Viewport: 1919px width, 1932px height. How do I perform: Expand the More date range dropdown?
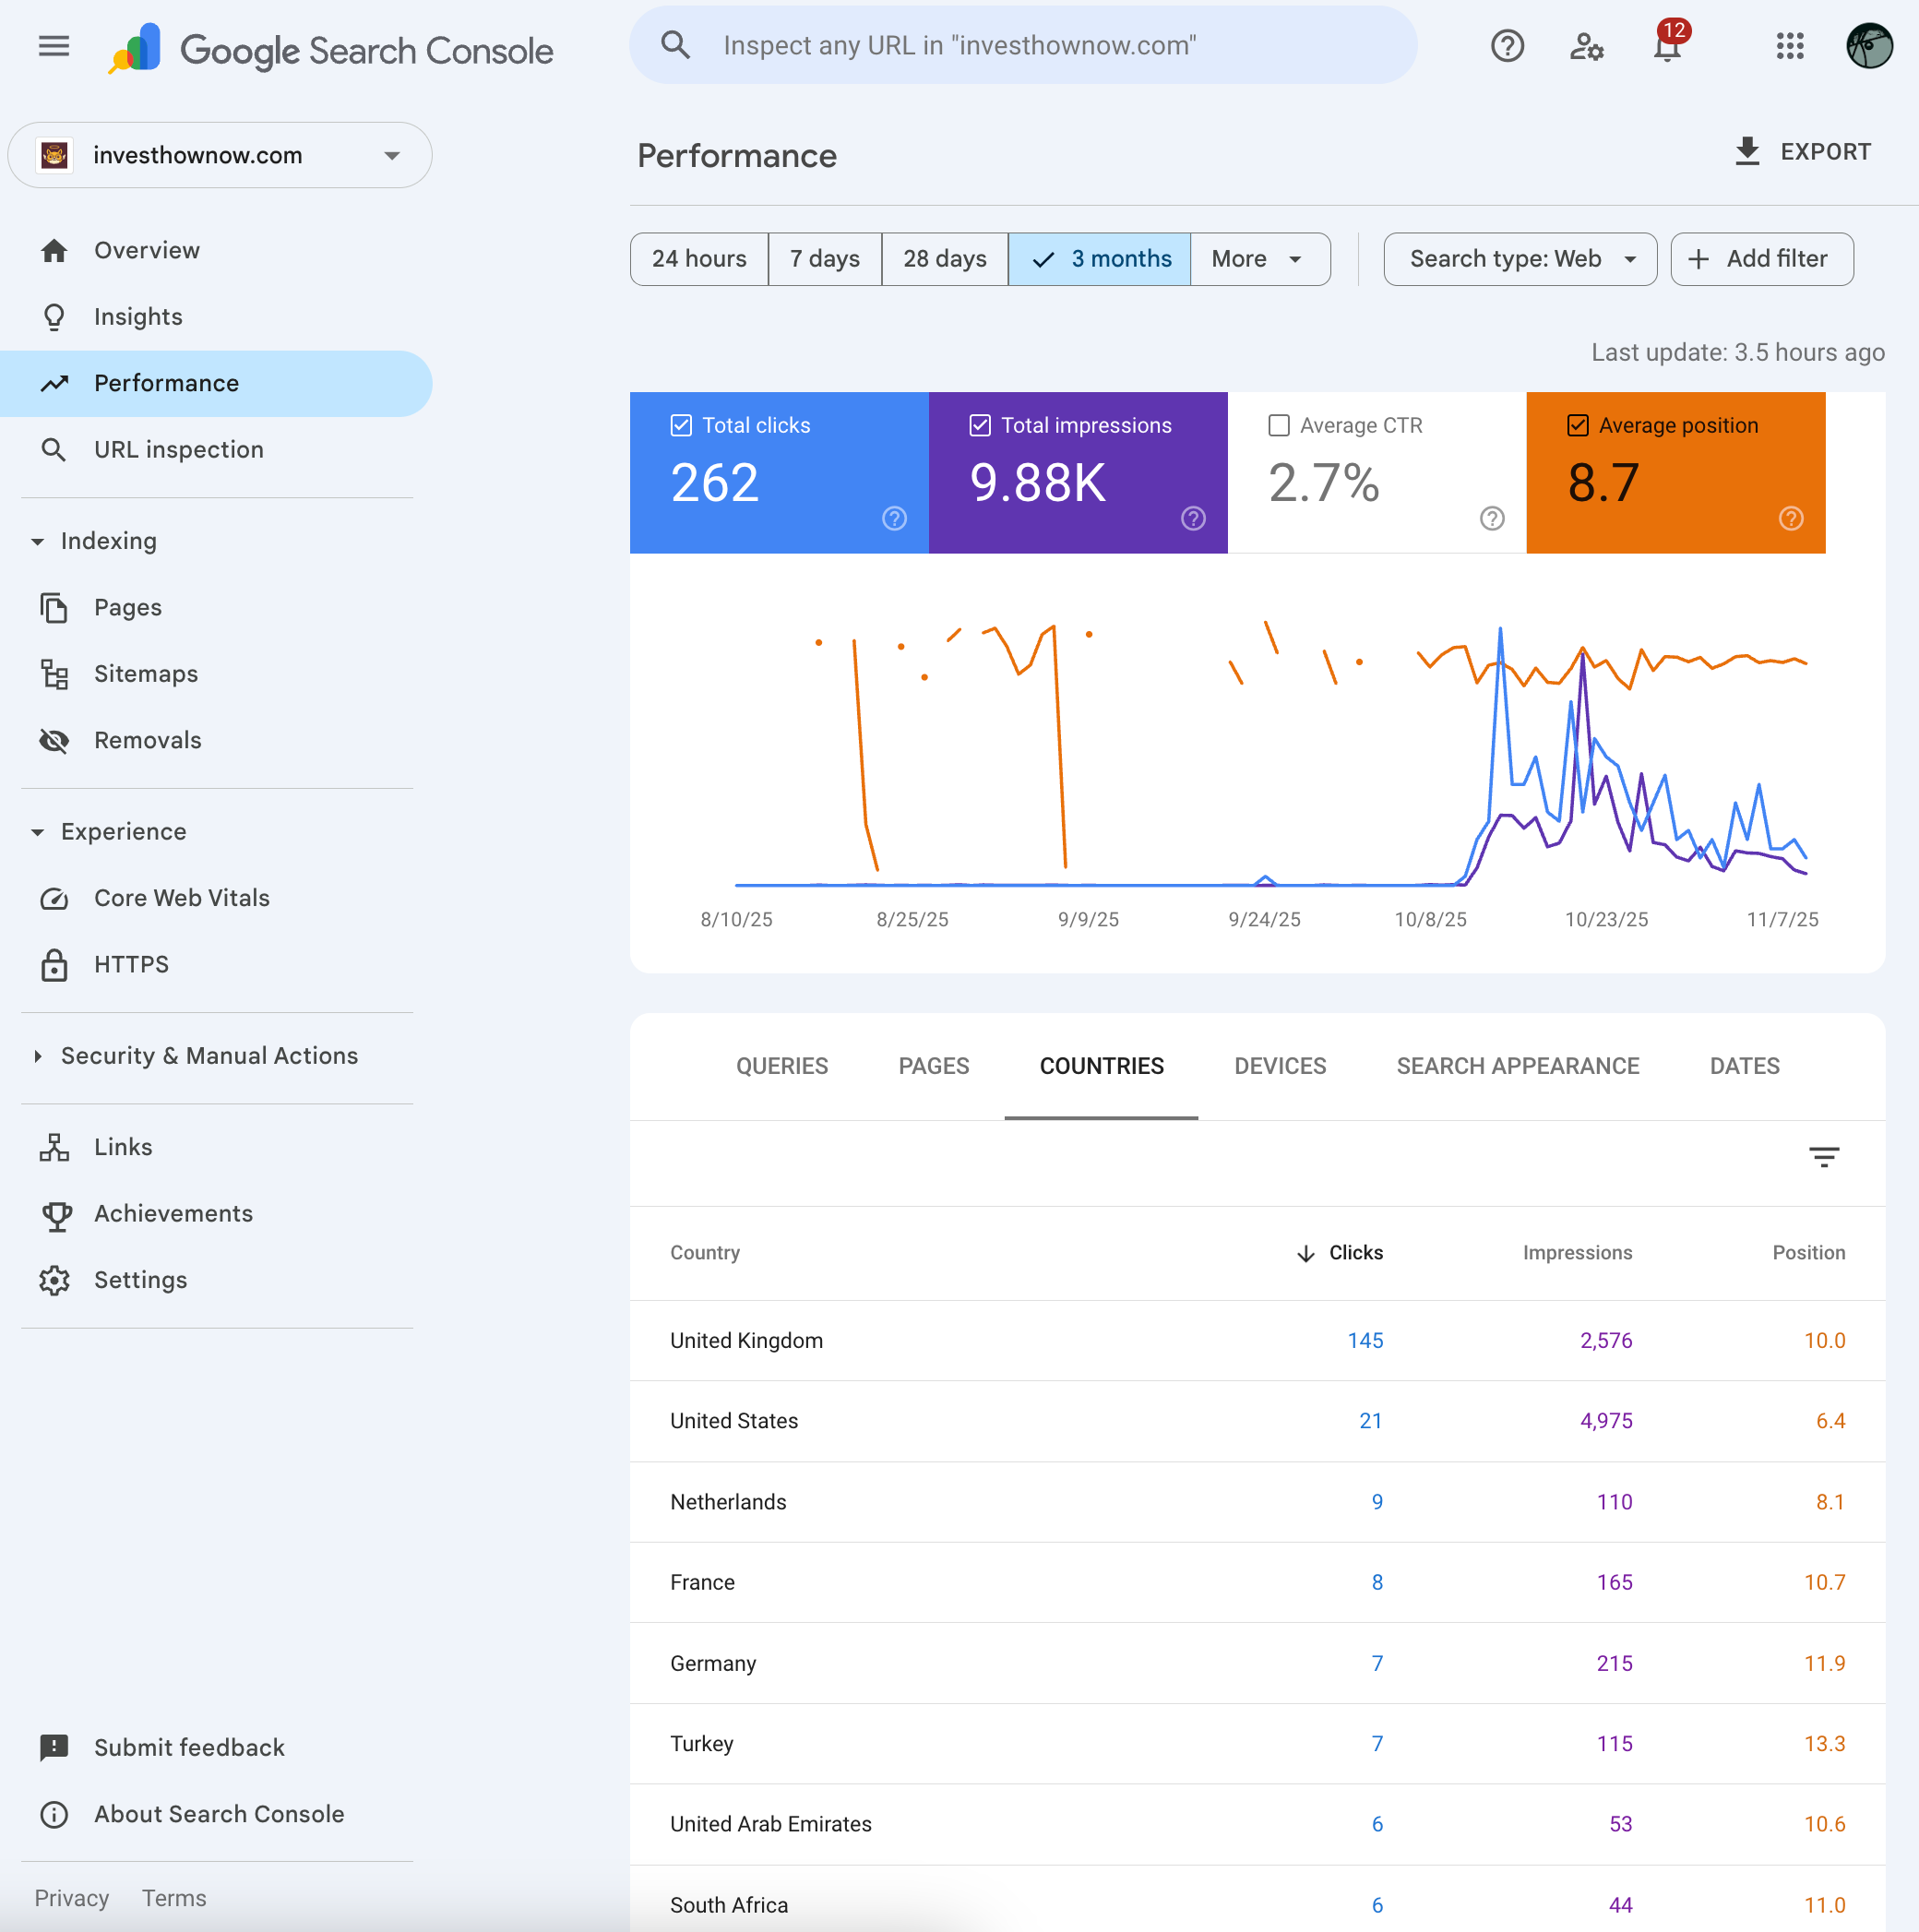(1258, 259)
